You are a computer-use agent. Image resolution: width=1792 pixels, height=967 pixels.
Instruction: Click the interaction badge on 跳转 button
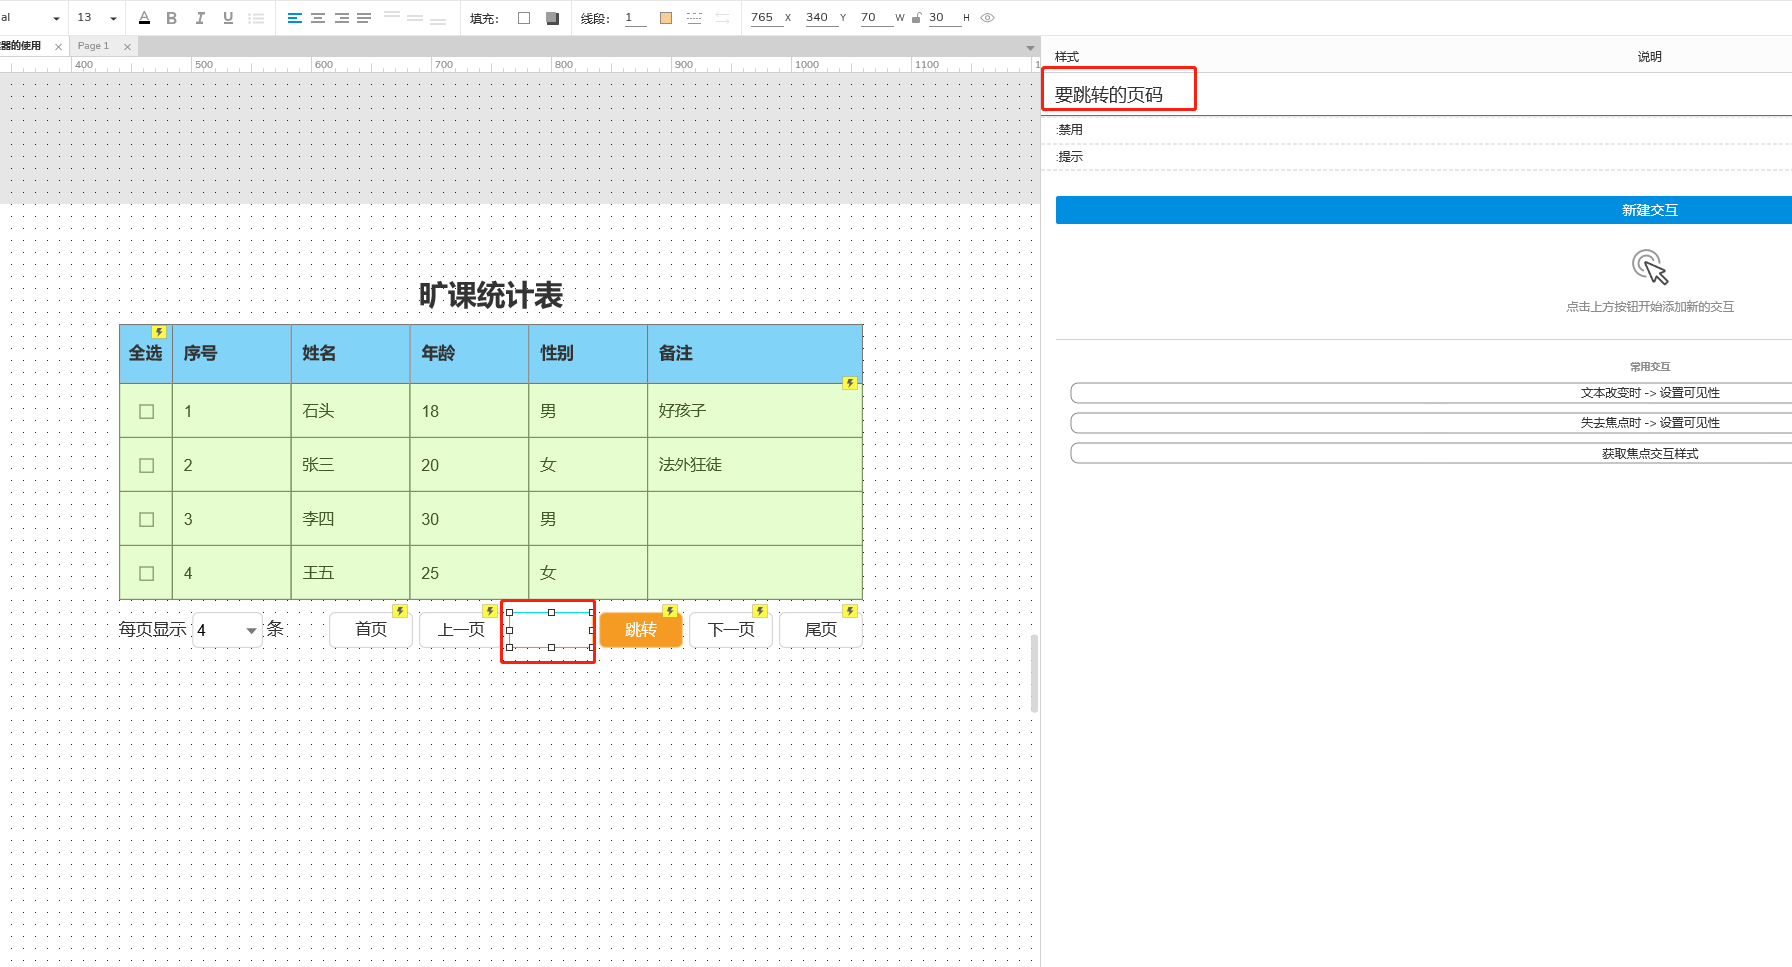tap(670, 611)
